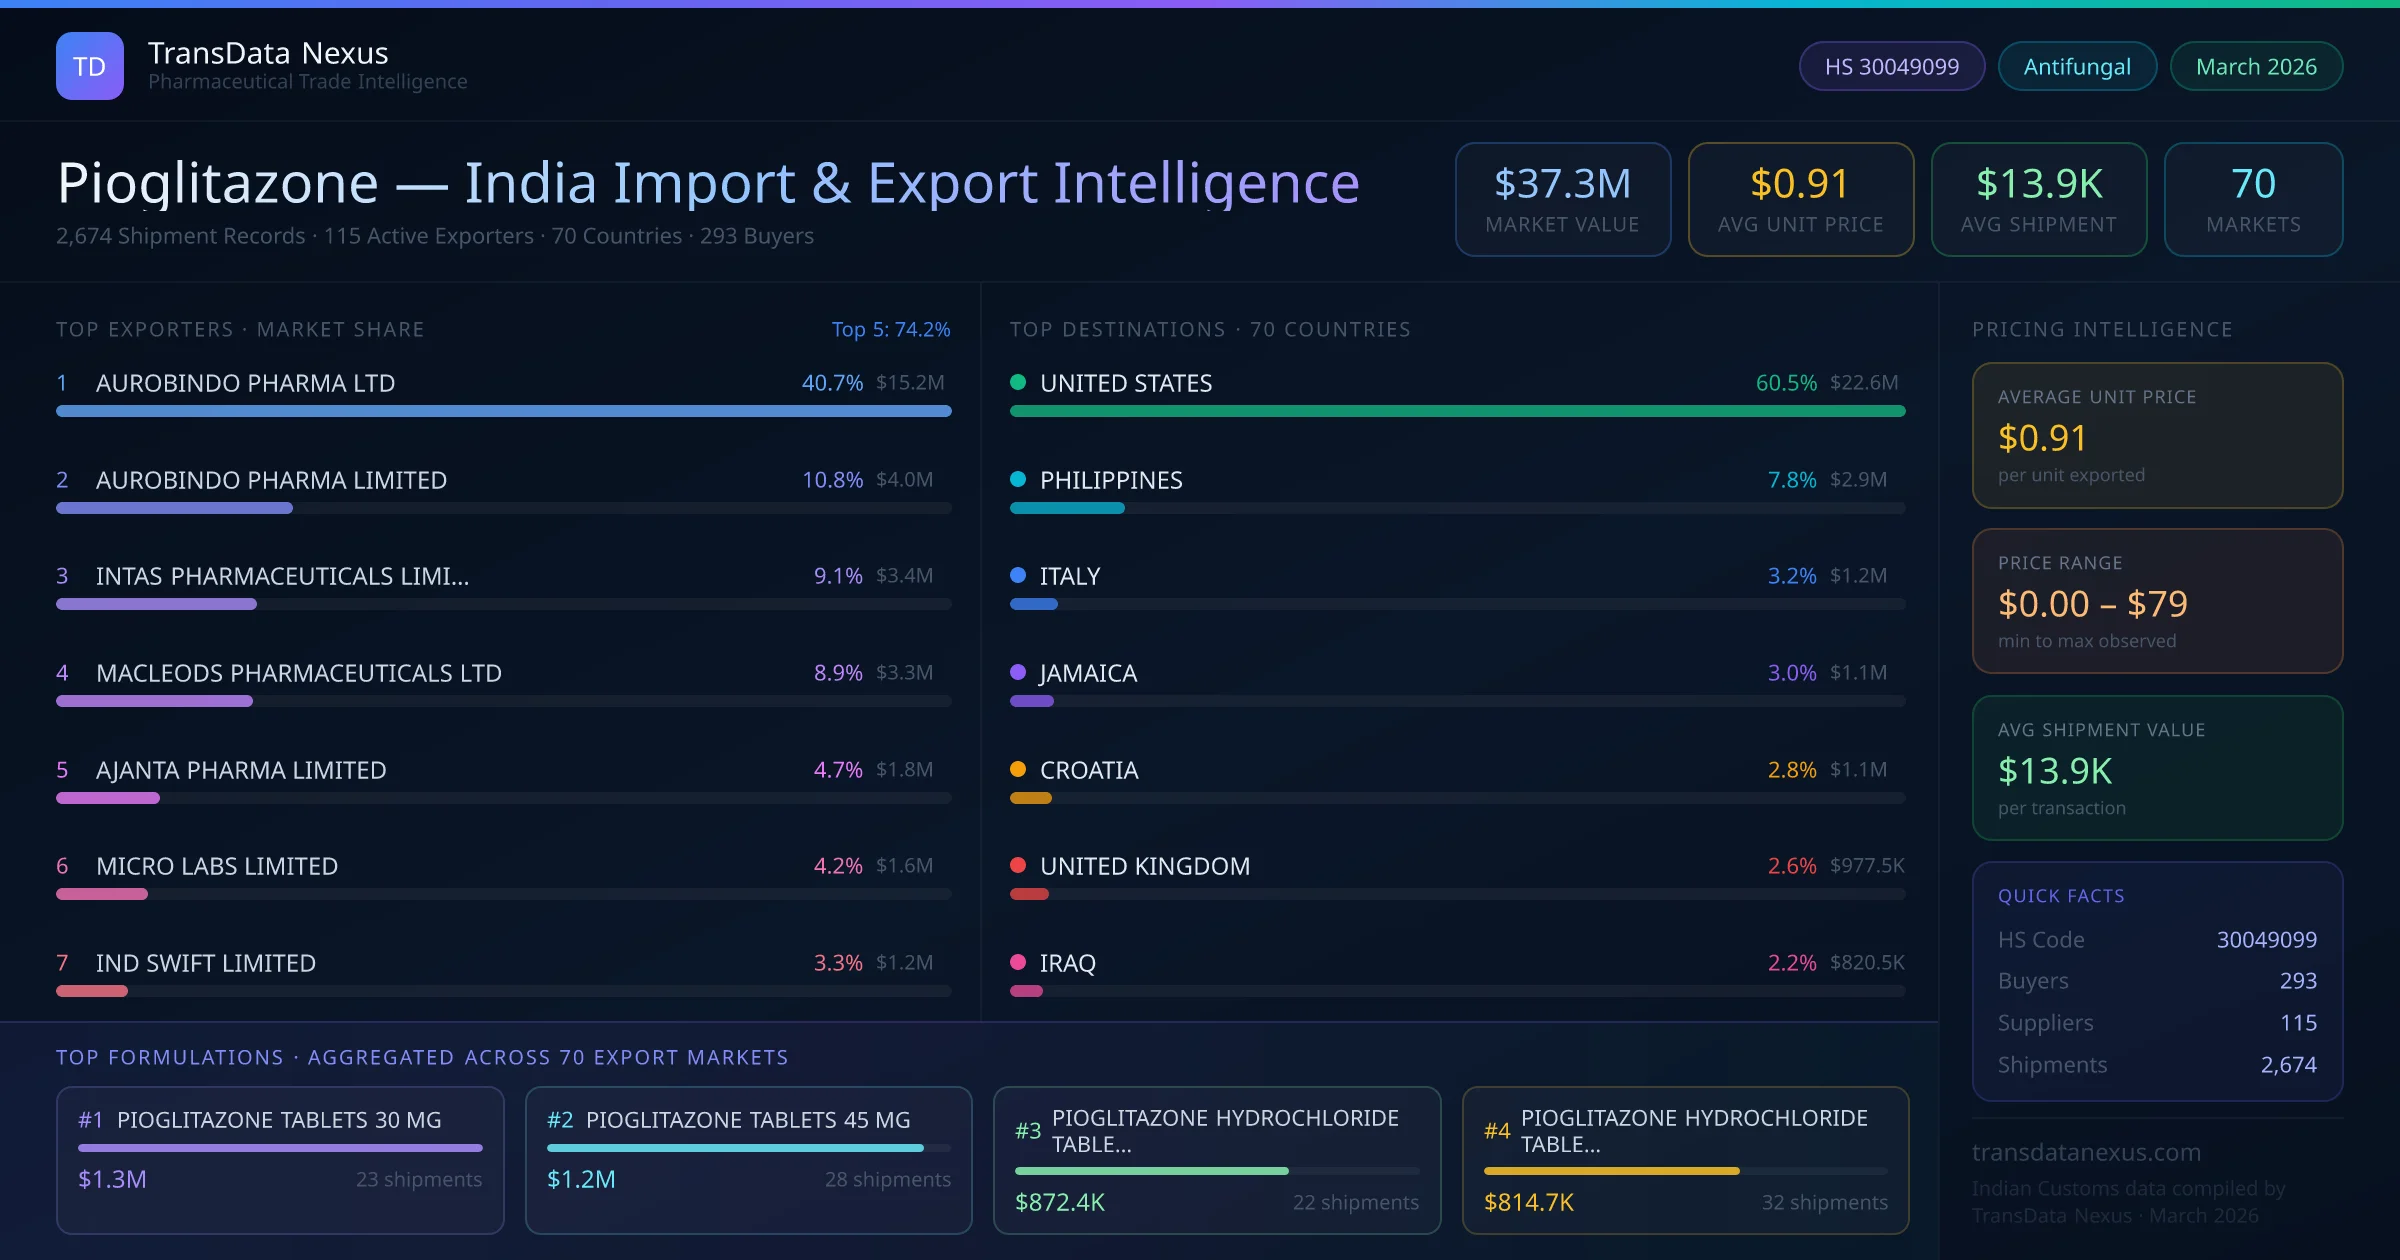The height and width of the screenshot is (1260, 2400).
Task: Click the purple dot next to Jamaica
Action: (1018, 672)
